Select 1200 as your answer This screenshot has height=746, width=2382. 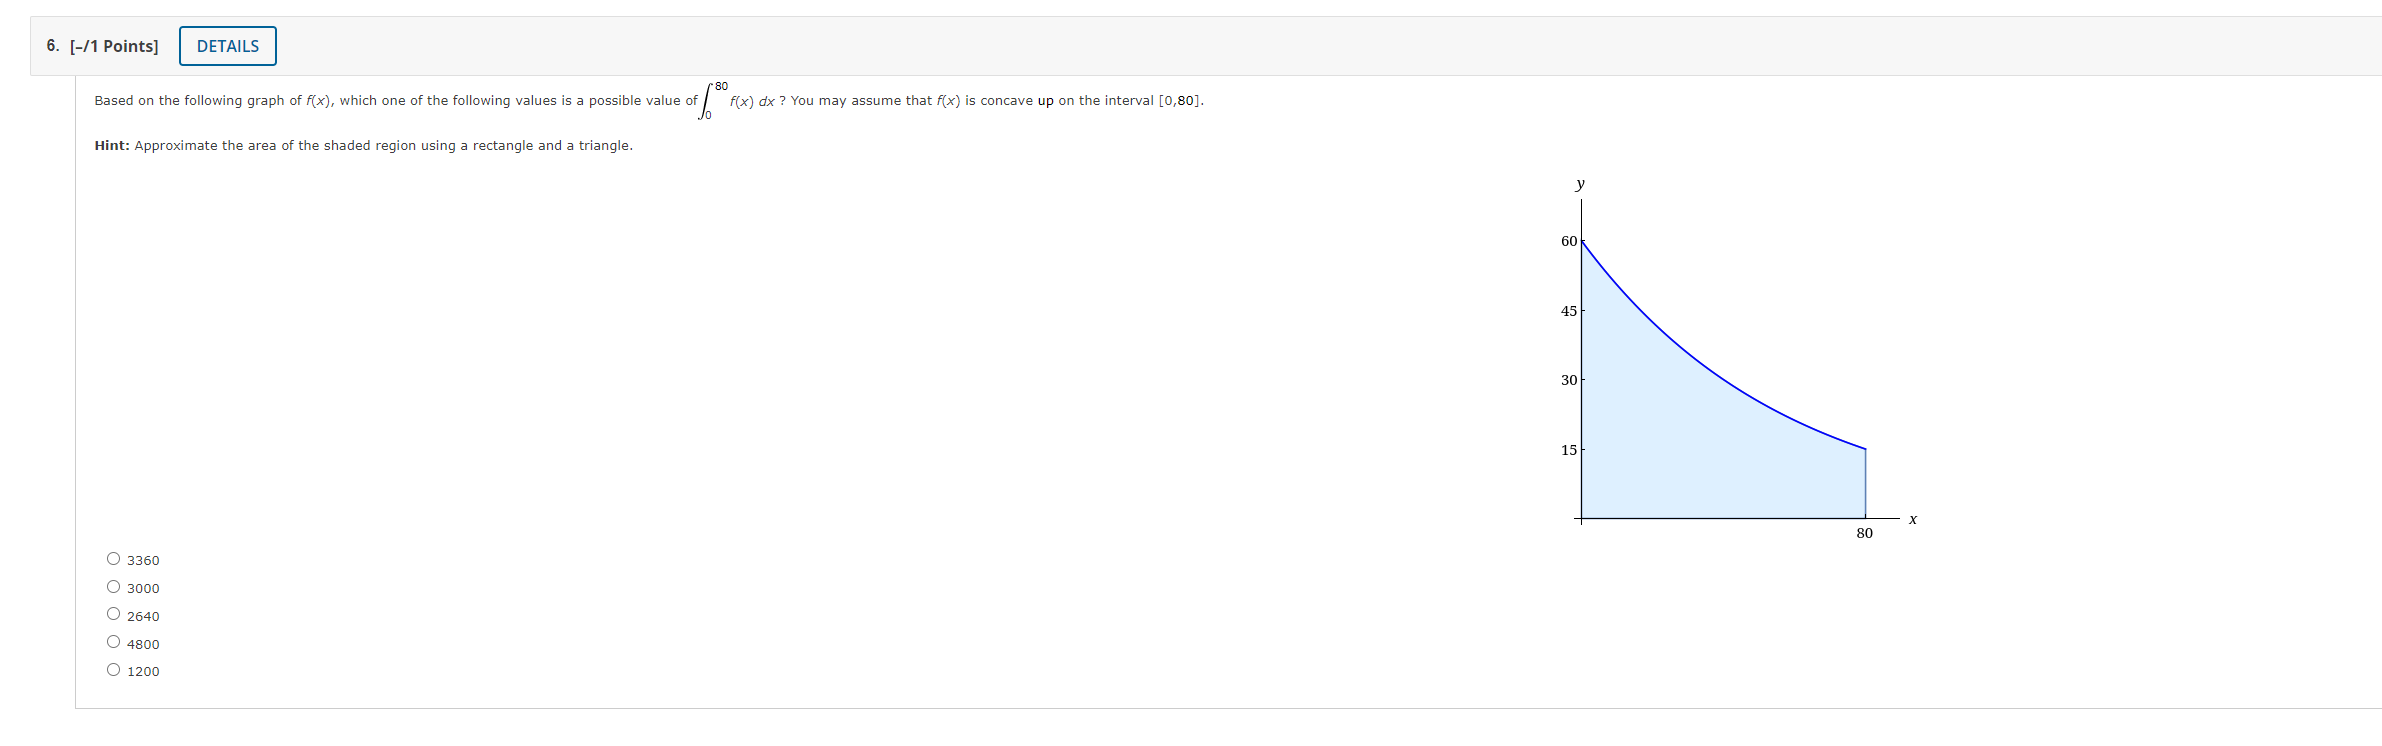point(114,669)
